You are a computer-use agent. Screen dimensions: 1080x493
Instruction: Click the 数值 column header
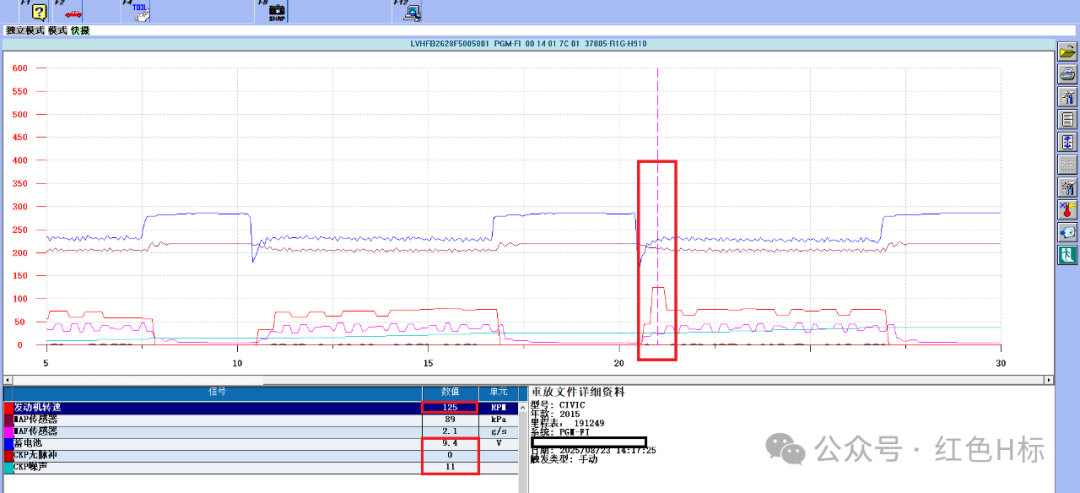(450, 392)
